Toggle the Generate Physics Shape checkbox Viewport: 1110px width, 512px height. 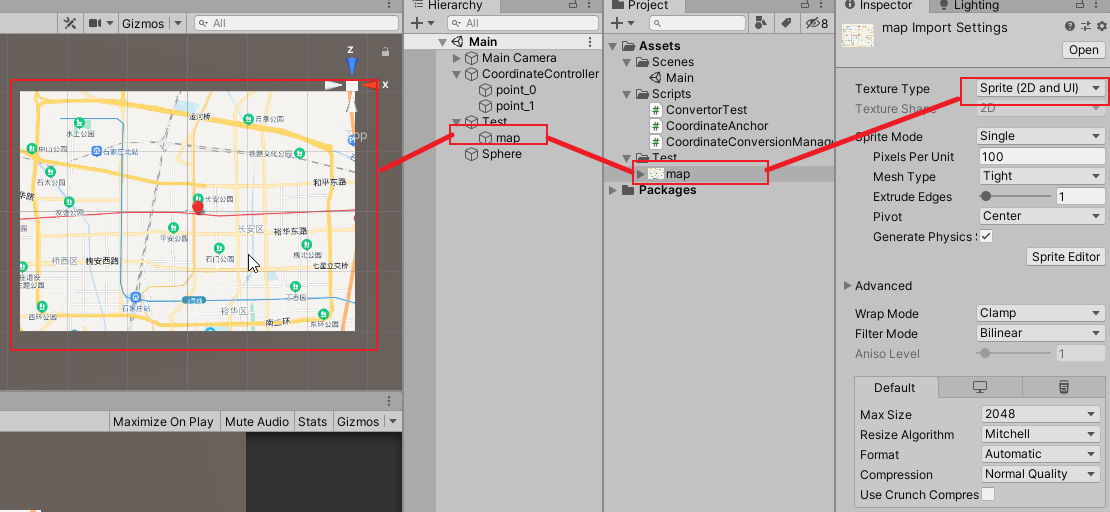[x=986, y=237]
